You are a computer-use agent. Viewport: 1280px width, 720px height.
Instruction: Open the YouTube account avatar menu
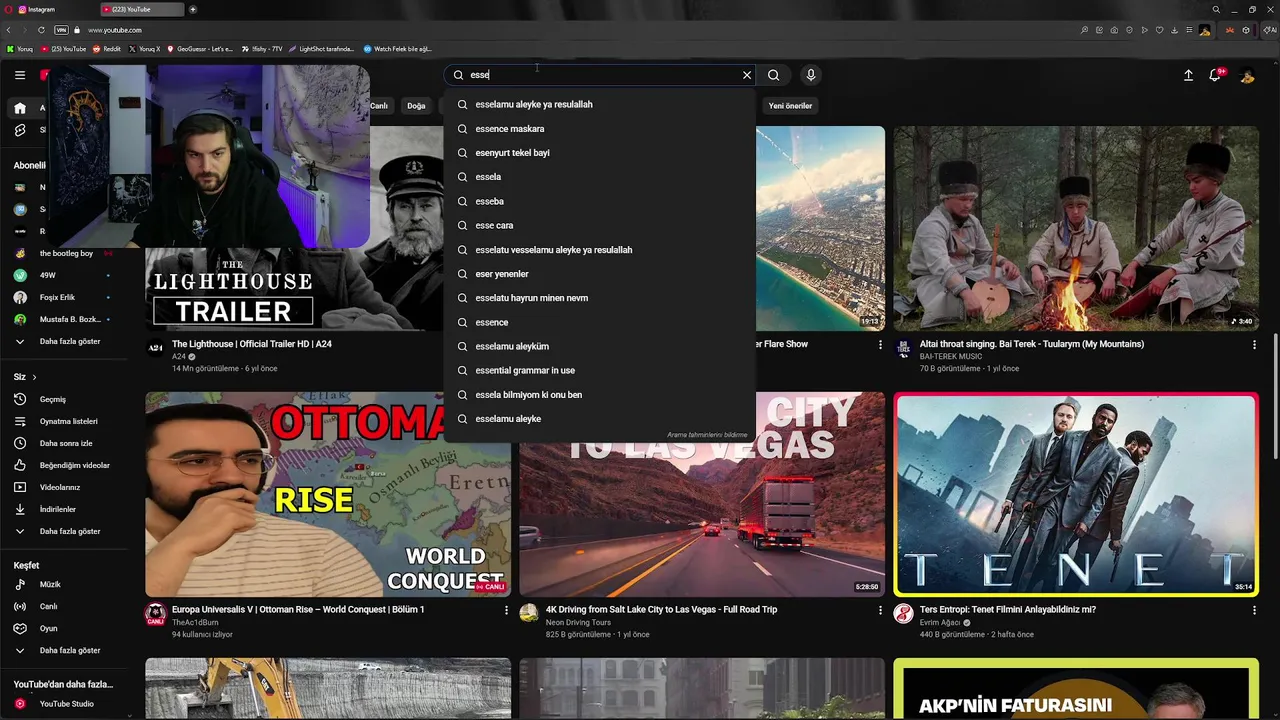(1247, 75)
